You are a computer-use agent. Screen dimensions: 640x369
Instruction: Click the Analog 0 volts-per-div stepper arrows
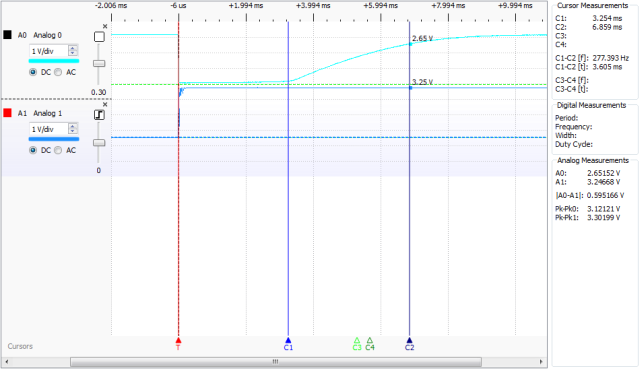click(73, 51)
